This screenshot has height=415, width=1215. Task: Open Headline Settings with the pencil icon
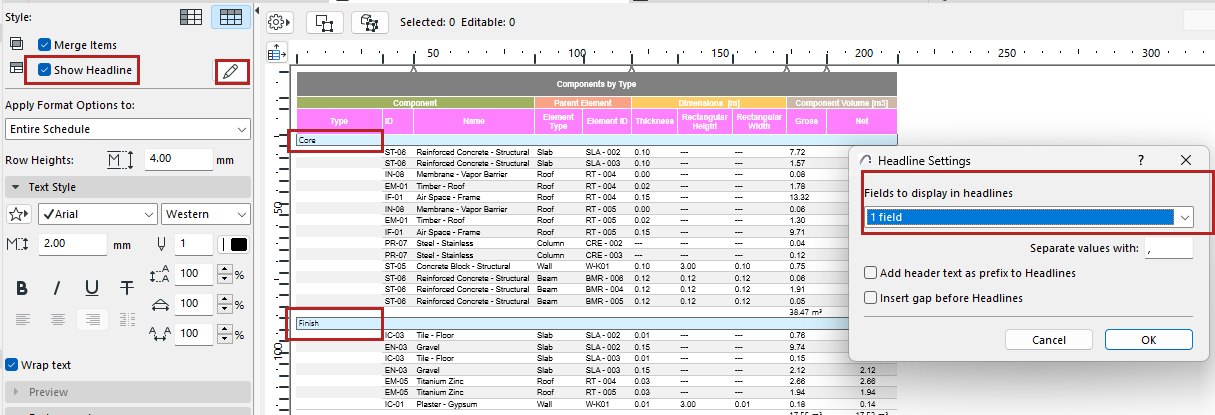231,71
